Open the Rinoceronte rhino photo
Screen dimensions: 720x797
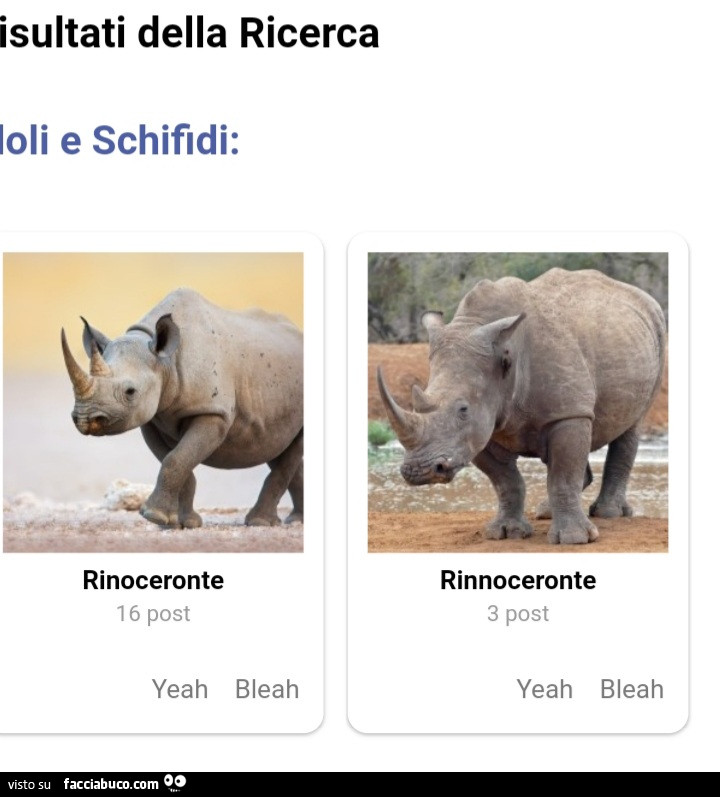[x=153, y=402]
